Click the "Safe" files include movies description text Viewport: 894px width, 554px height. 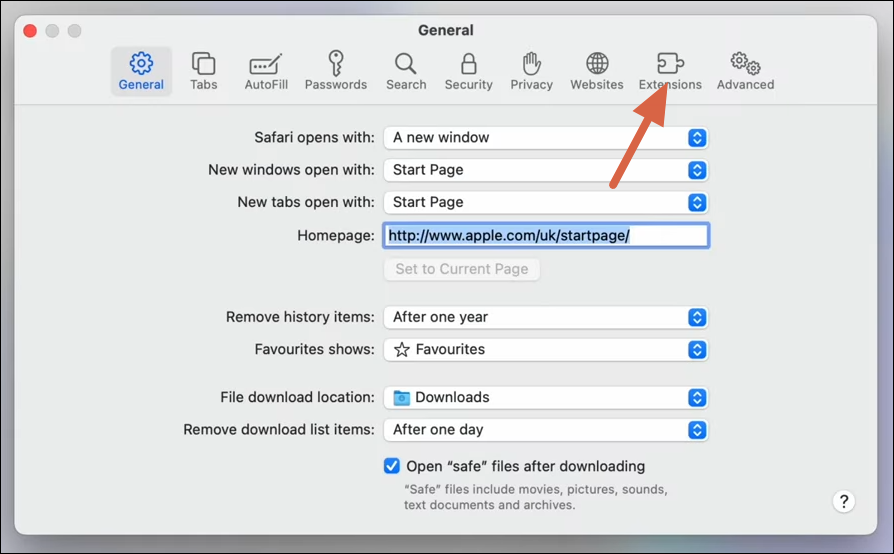535,497
